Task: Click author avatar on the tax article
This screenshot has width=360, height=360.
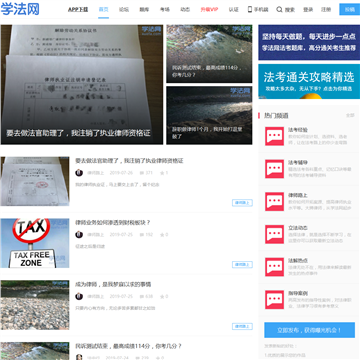Action: pyautogui.click(x=79, y=235)
